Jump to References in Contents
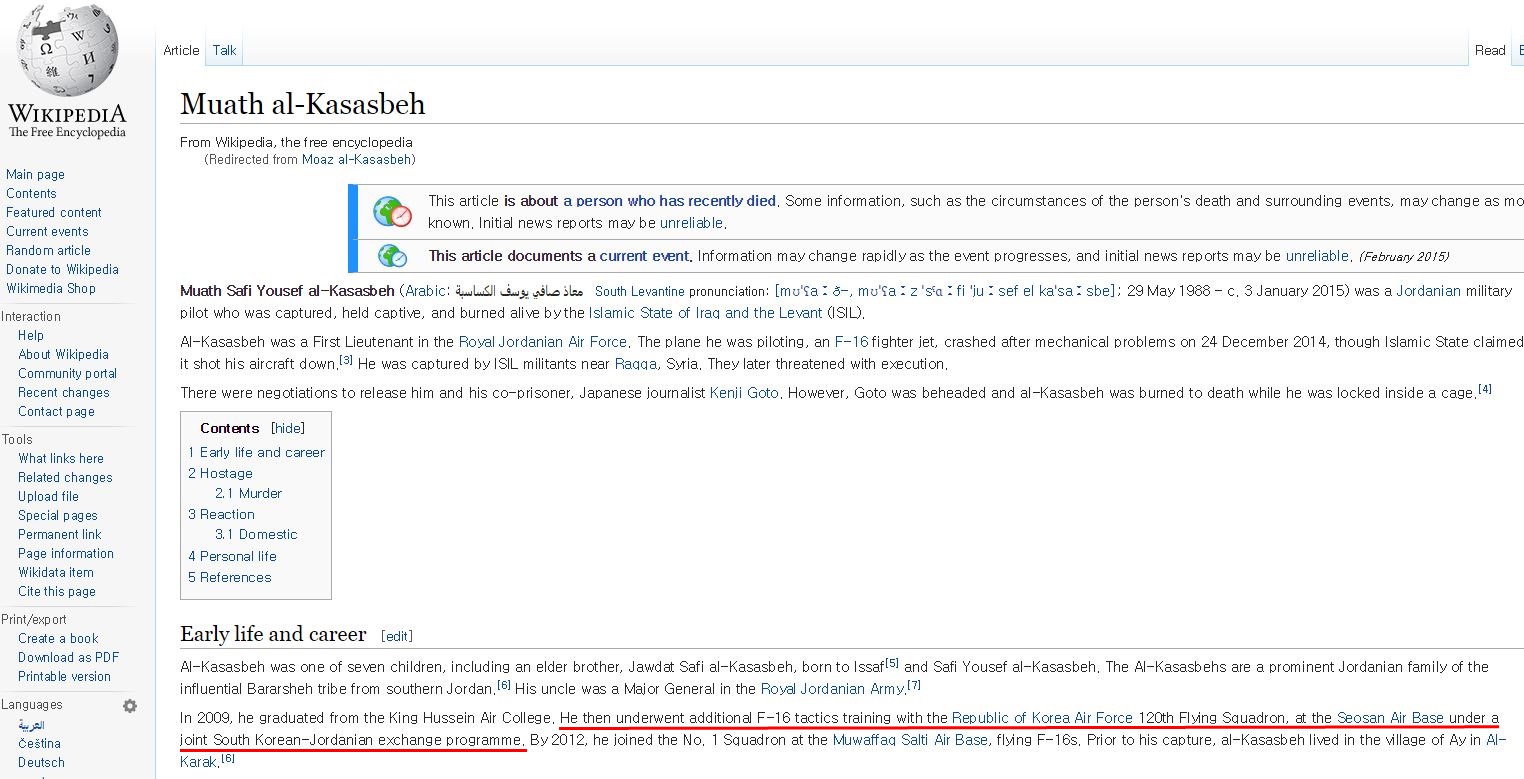The width and height of the screenshot is (1524, 779). [229, 577]
